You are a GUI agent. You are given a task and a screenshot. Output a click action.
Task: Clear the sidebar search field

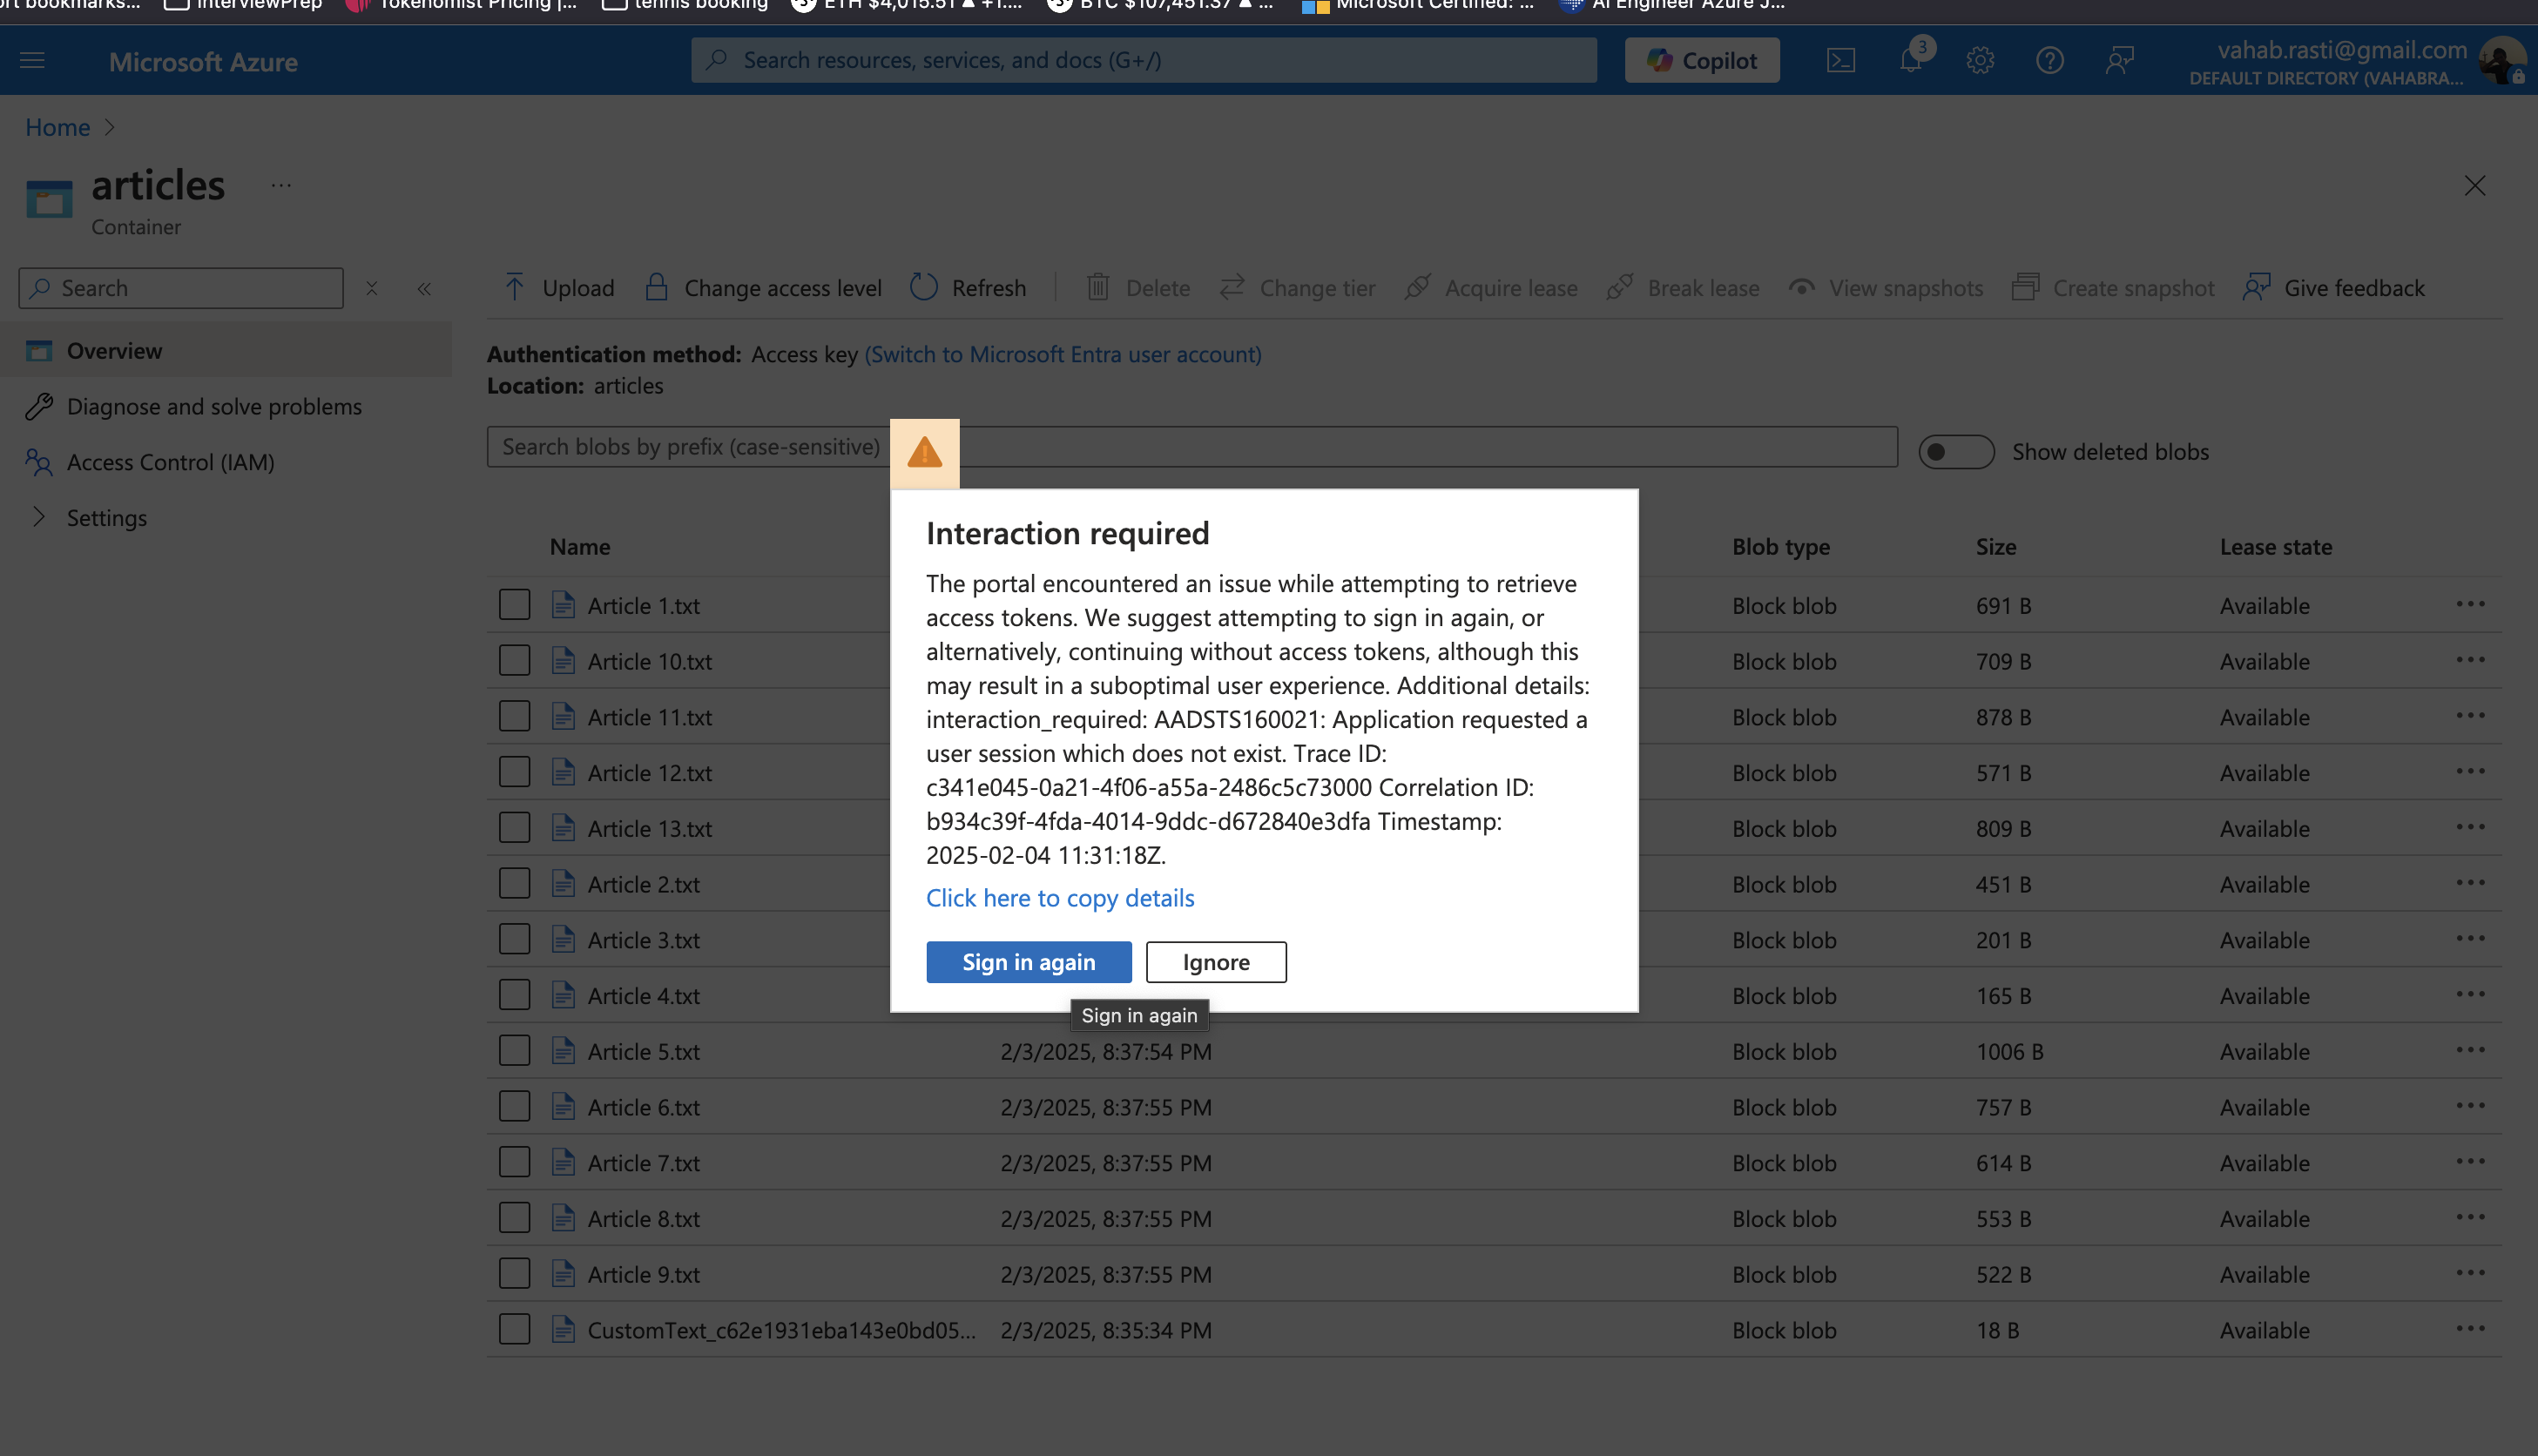pos(371,288)
